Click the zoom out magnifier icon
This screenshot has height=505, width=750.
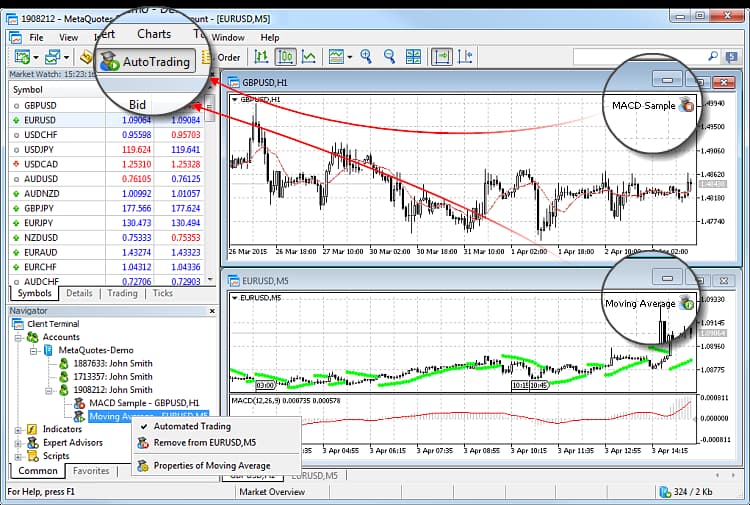(x=389, y=57)
